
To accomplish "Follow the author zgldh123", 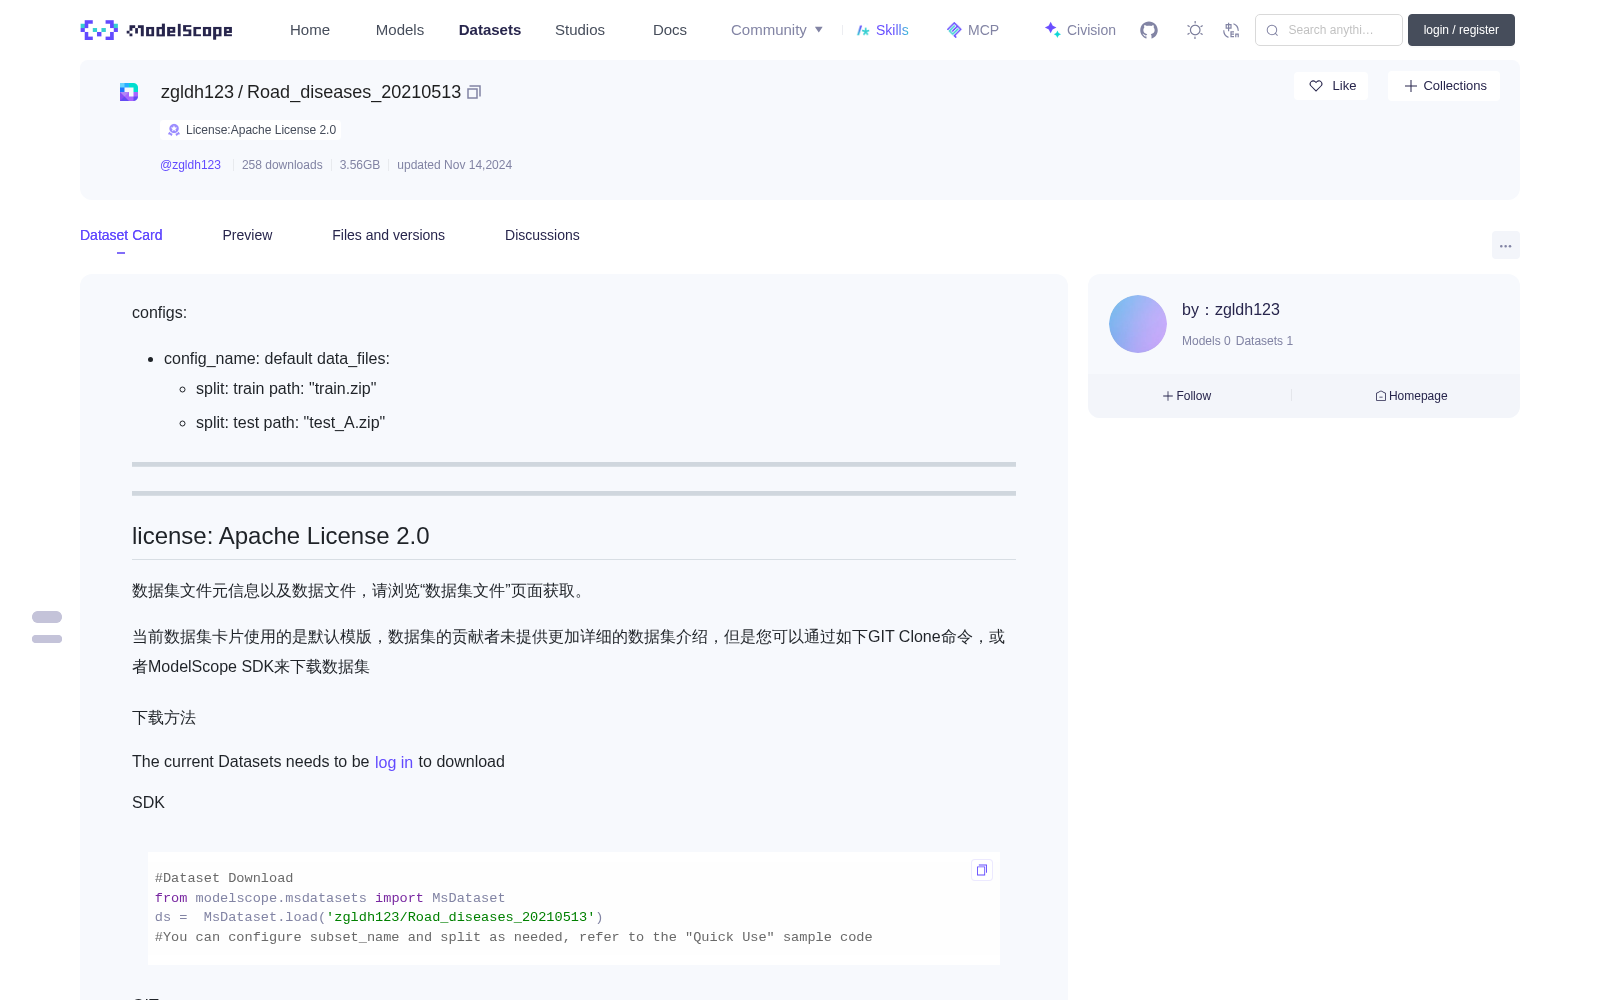I will tap(1187, 396).
